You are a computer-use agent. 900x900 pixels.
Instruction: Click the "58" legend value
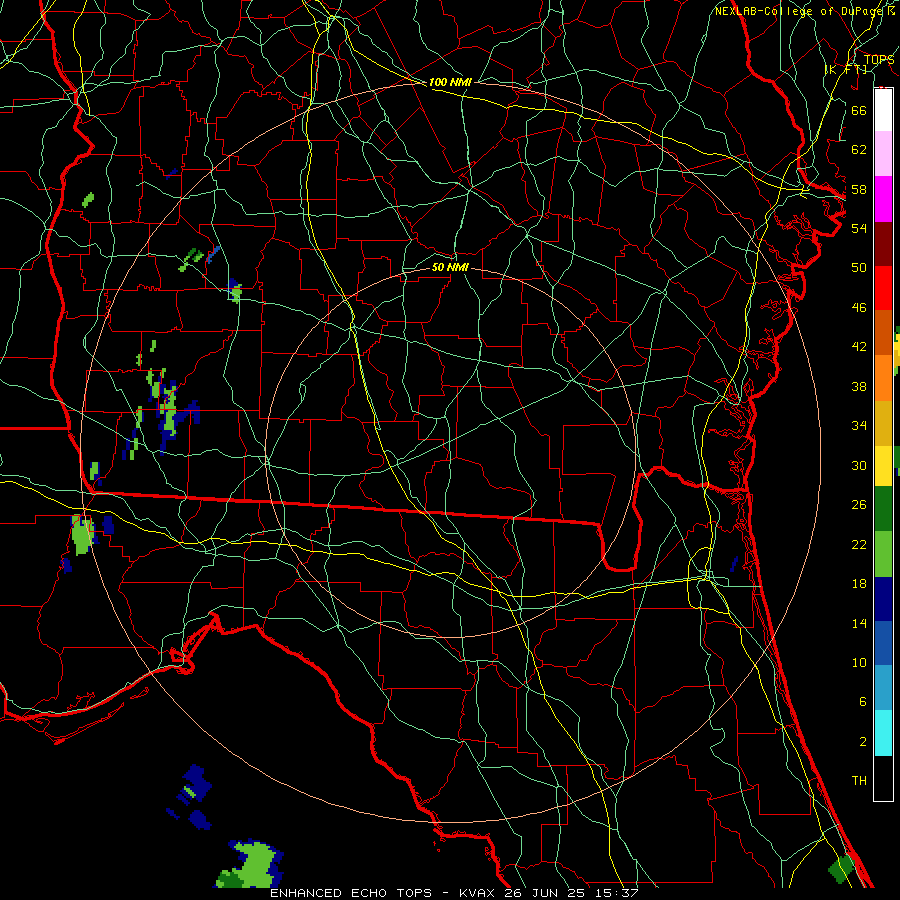pos(859,189)
